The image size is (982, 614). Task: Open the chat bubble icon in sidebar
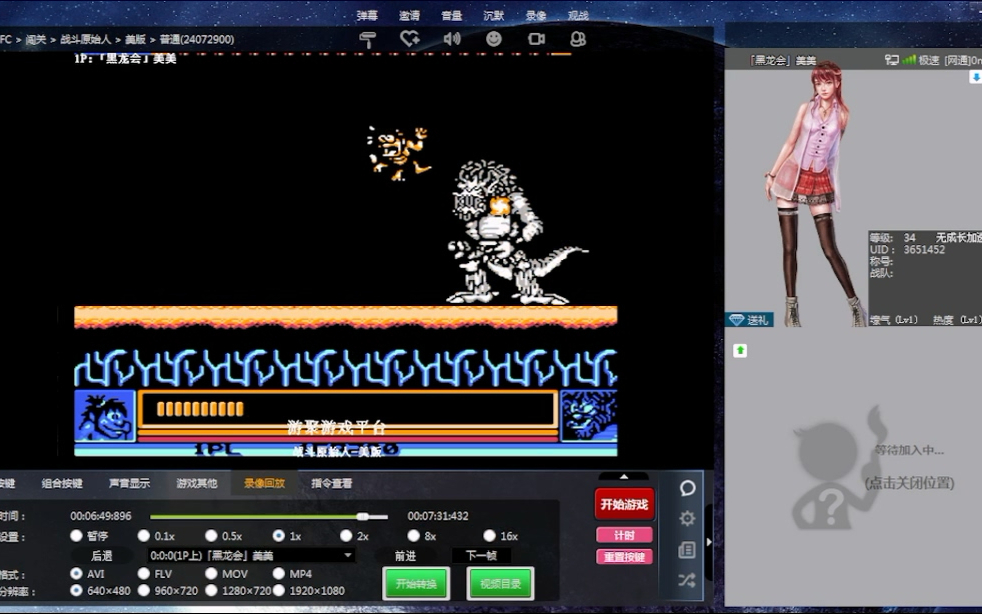point(687,488)
